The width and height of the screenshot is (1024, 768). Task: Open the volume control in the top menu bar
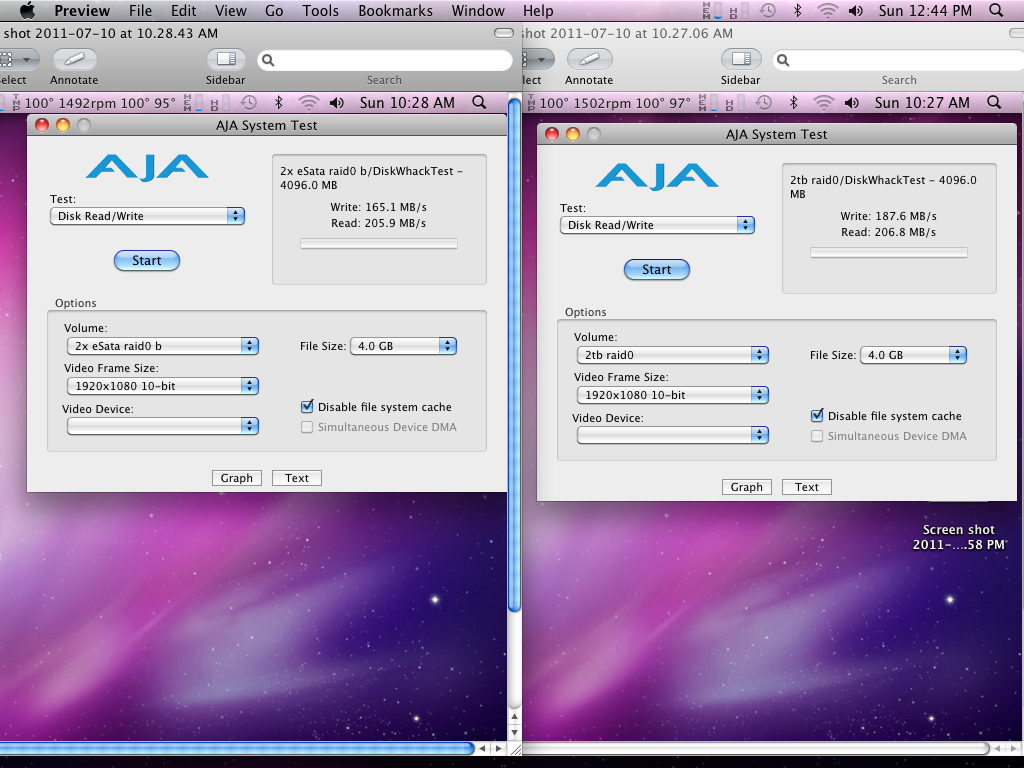click(856, 10)
